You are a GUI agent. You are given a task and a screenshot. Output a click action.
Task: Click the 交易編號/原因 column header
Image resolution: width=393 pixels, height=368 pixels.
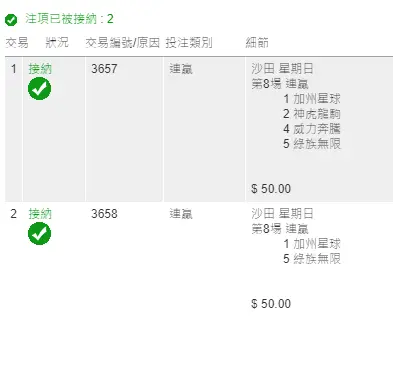(x=122, y=43)
